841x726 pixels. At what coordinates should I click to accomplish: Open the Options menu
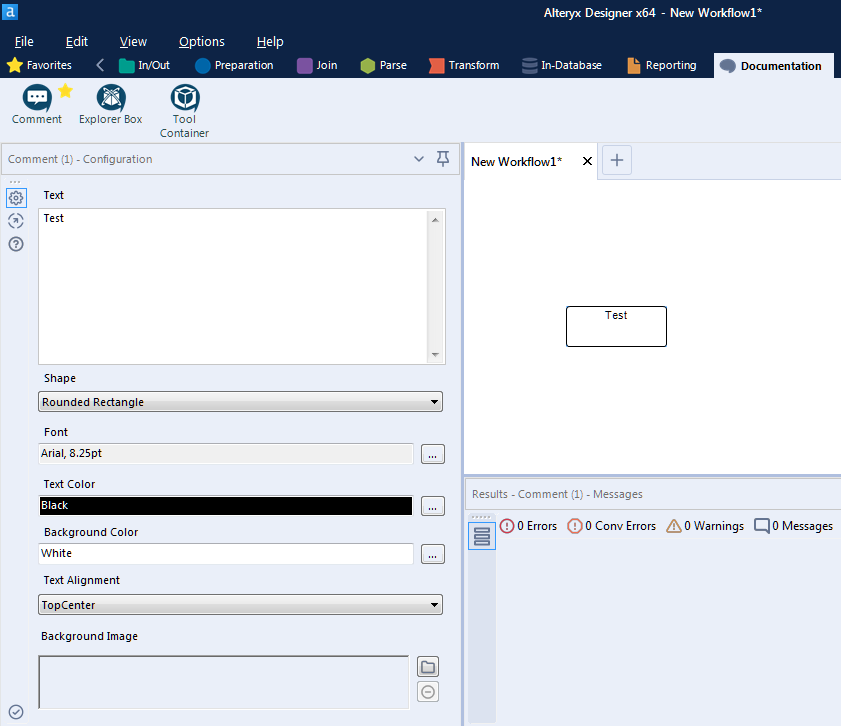coord(201,41)
